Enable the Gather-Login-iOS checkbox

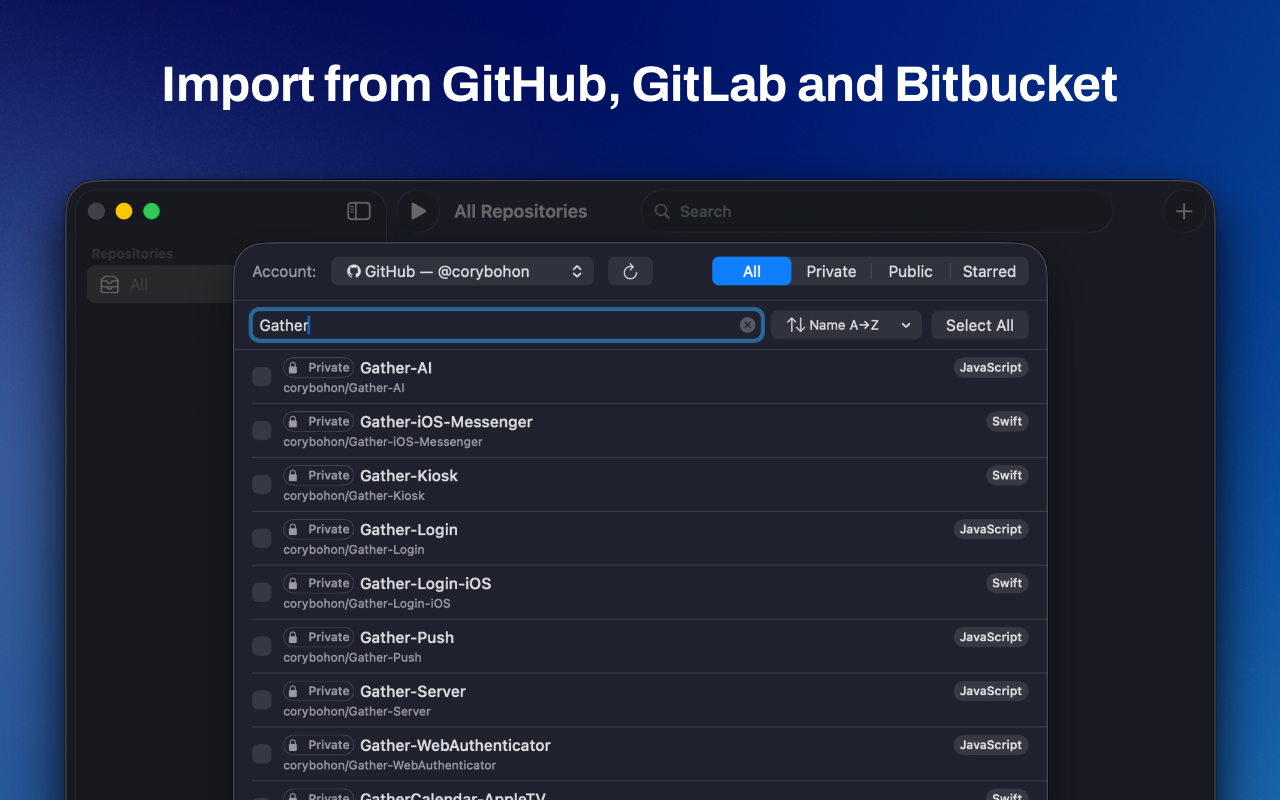pyautogui.click(x=262, y=593)
